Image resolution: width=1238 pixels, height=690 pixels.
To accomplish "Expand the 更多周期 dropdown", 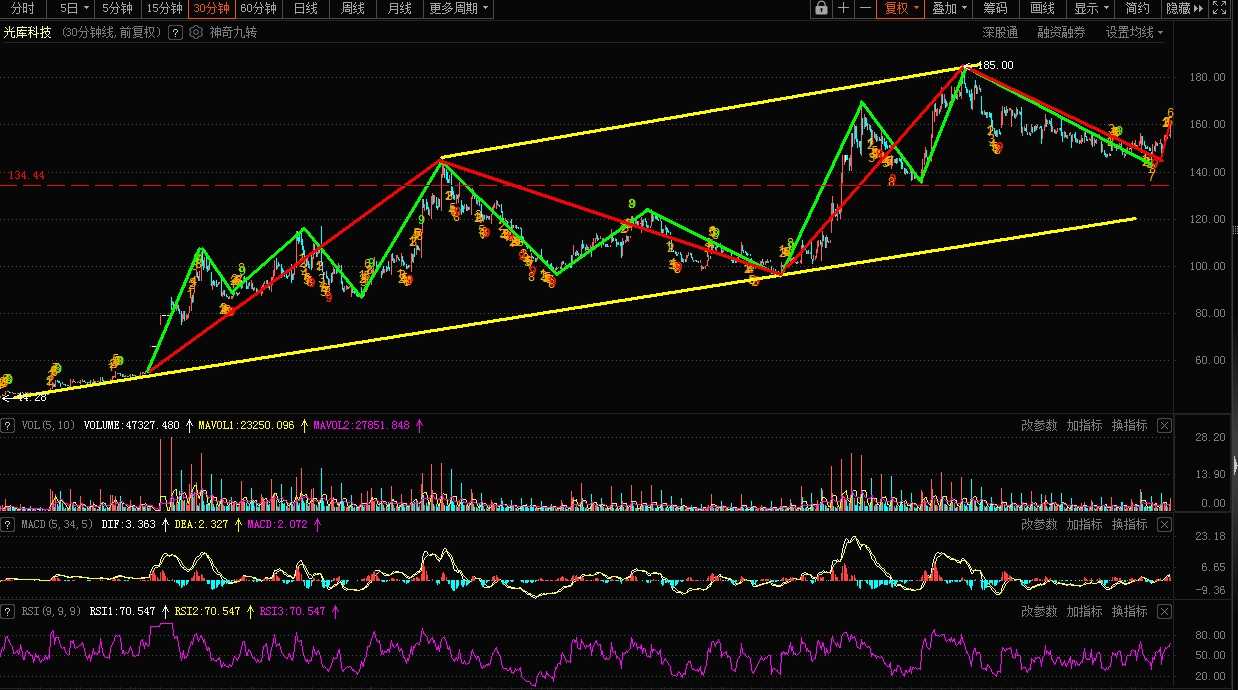I will coord(459,8).
